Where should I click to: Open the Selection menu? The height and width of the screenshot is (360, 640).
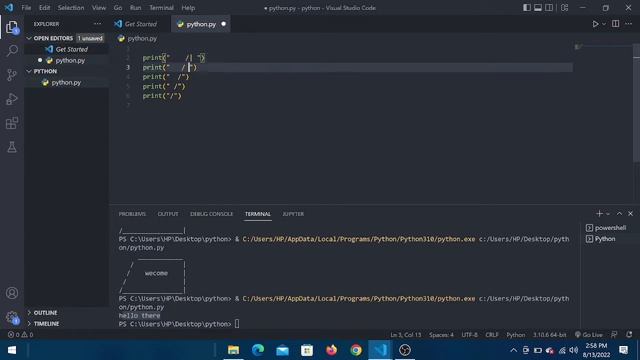[x=71, y=8]
